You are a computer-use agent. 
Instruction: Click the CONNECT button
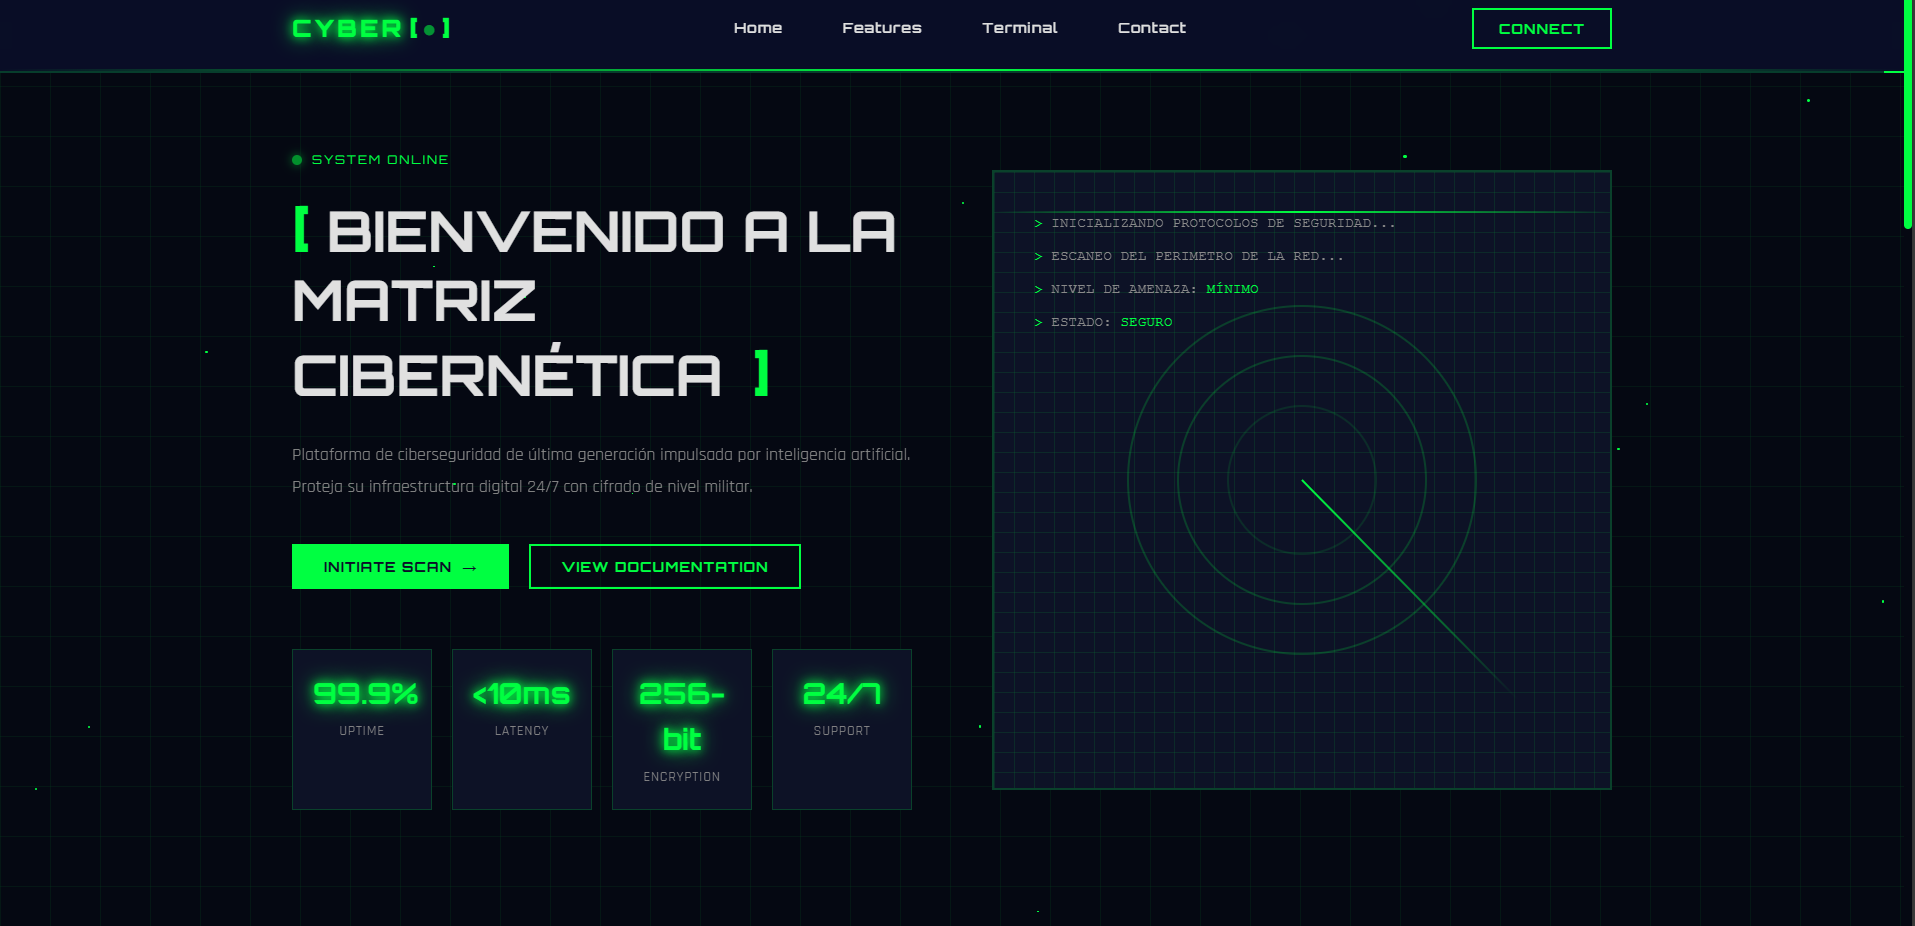pos(1540,29)
